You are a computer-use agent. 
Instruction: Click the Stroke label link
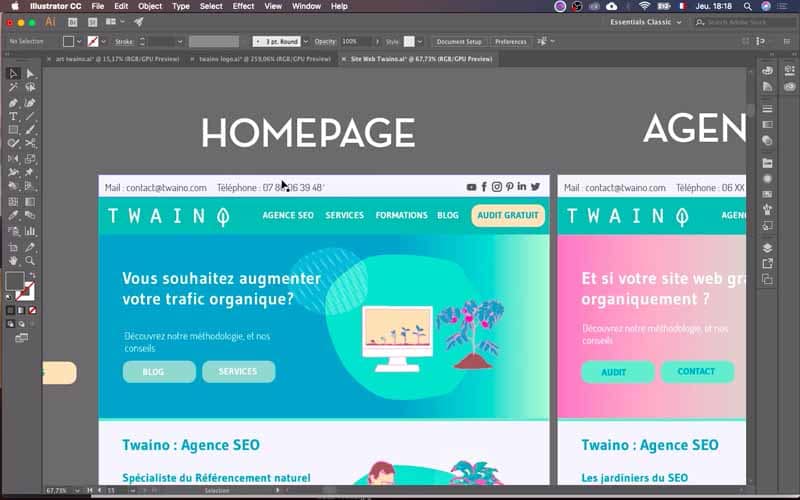[x=124, y=41]
